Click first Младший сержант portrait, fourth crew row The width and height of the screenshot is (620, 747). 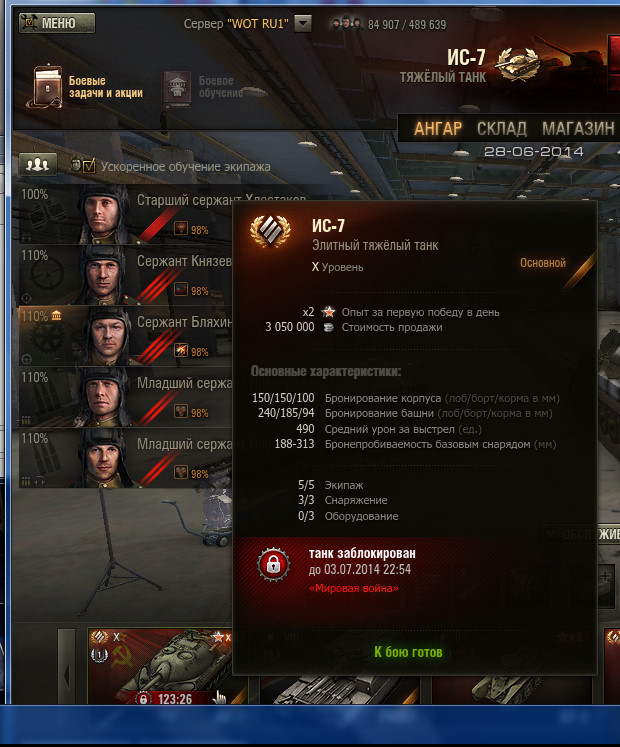(x=104, y=397)
